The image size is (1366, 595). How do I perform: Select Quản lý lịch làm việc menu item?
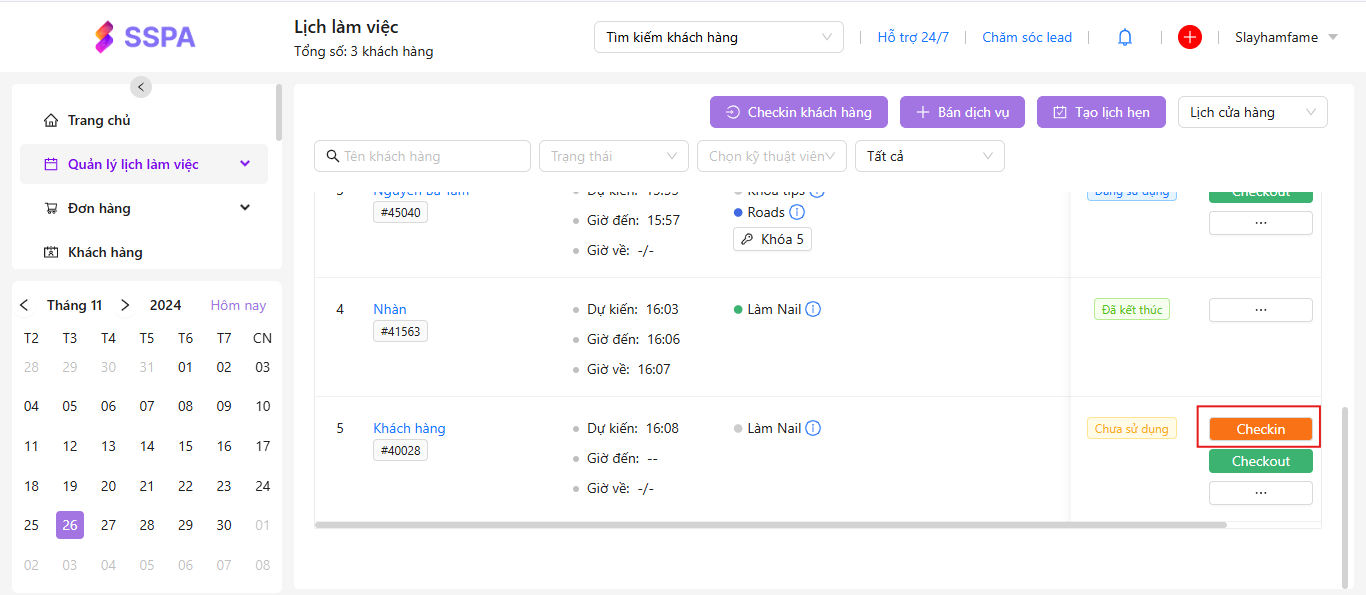pos(144,164)
